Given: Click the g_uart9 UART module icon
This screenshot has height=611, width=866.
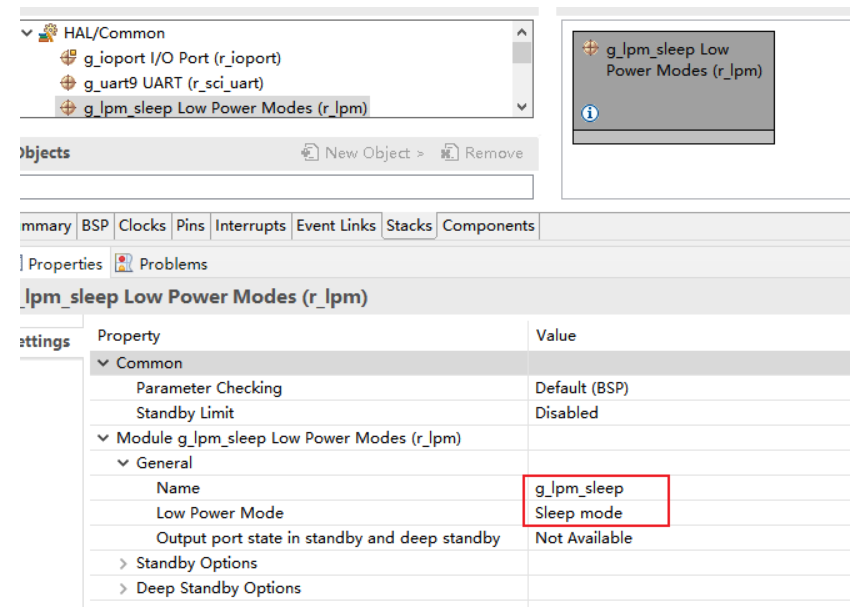Looking at the screenshot, I should (68, 83).
